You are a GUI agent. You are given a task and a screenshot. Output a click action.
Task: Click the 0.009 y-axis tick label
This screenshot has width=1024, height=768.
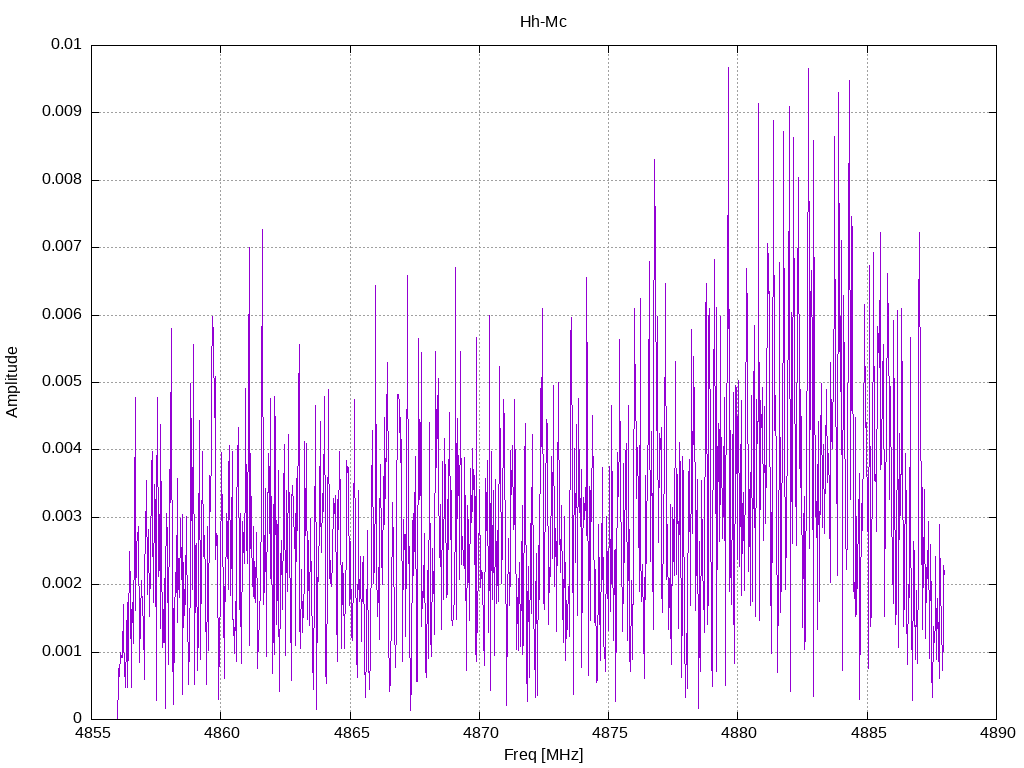coord(61,111)
